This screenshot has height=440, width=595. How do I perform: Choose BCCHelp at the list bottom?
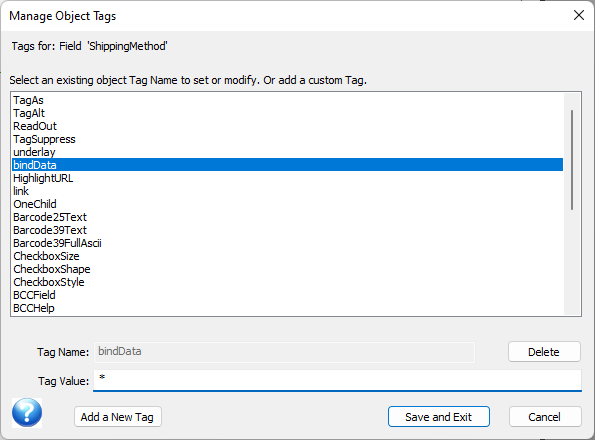click(287, 308)
